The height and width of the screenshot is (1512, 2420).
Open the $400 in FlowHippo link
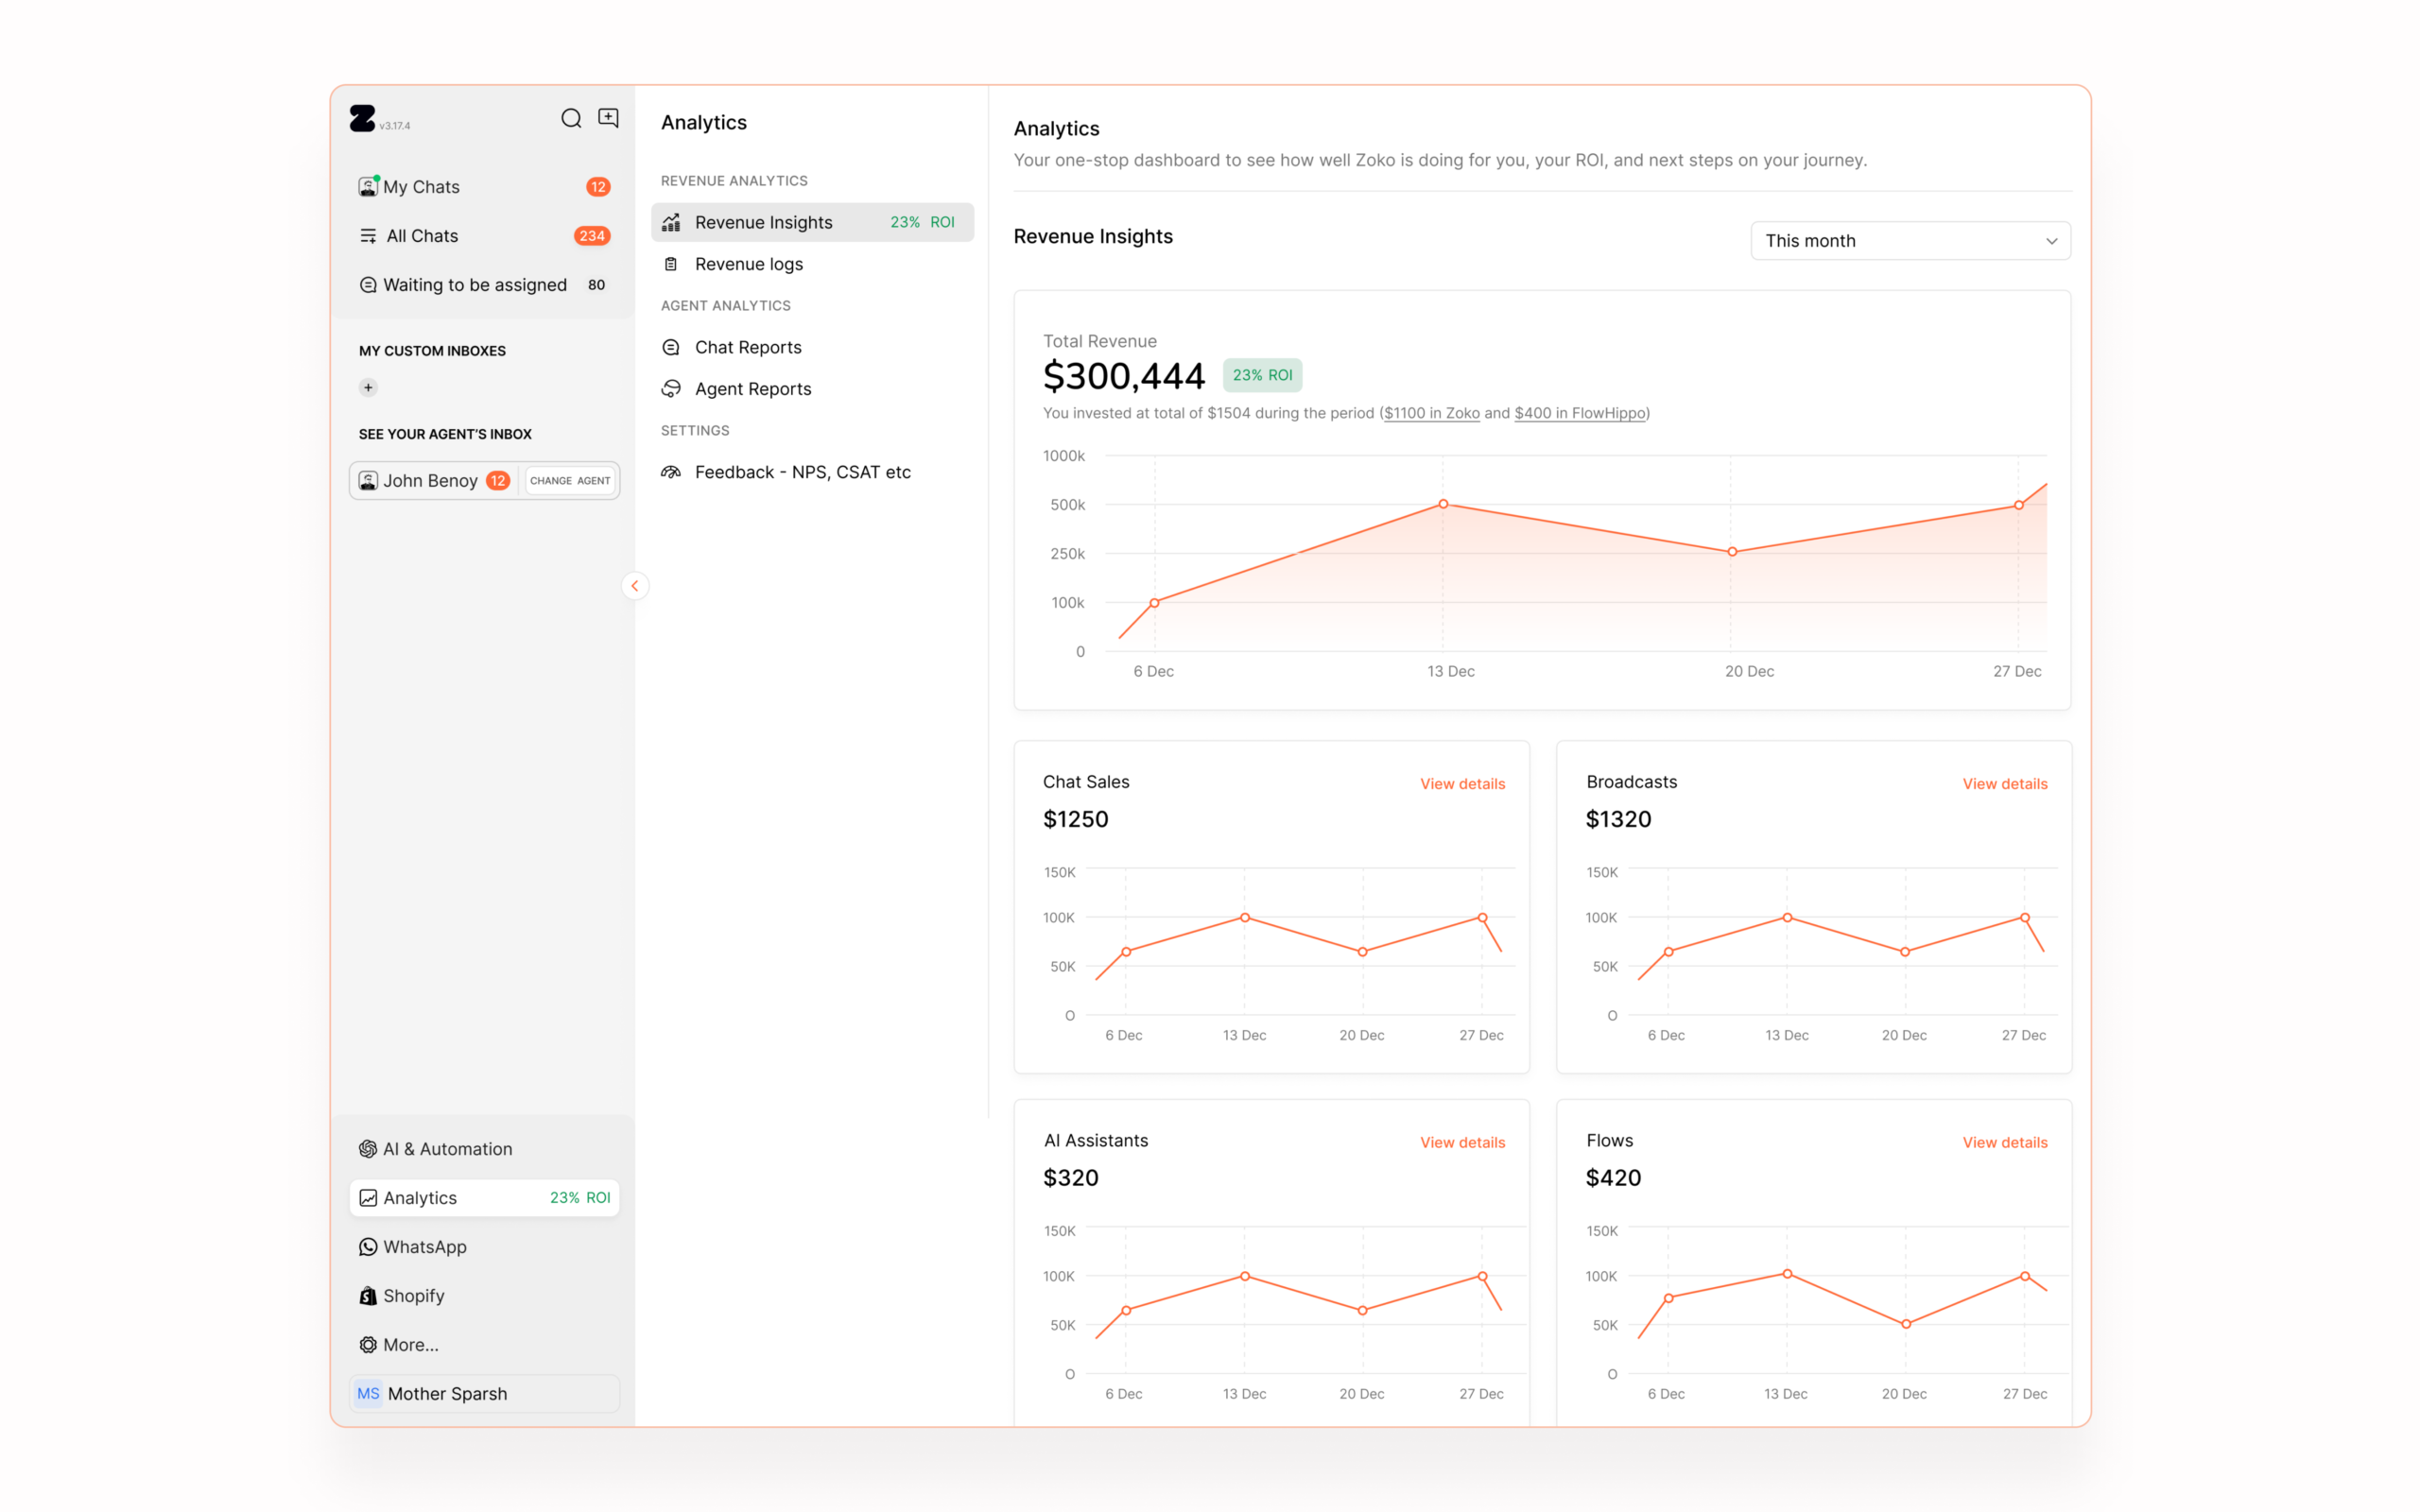[1580, 413]
